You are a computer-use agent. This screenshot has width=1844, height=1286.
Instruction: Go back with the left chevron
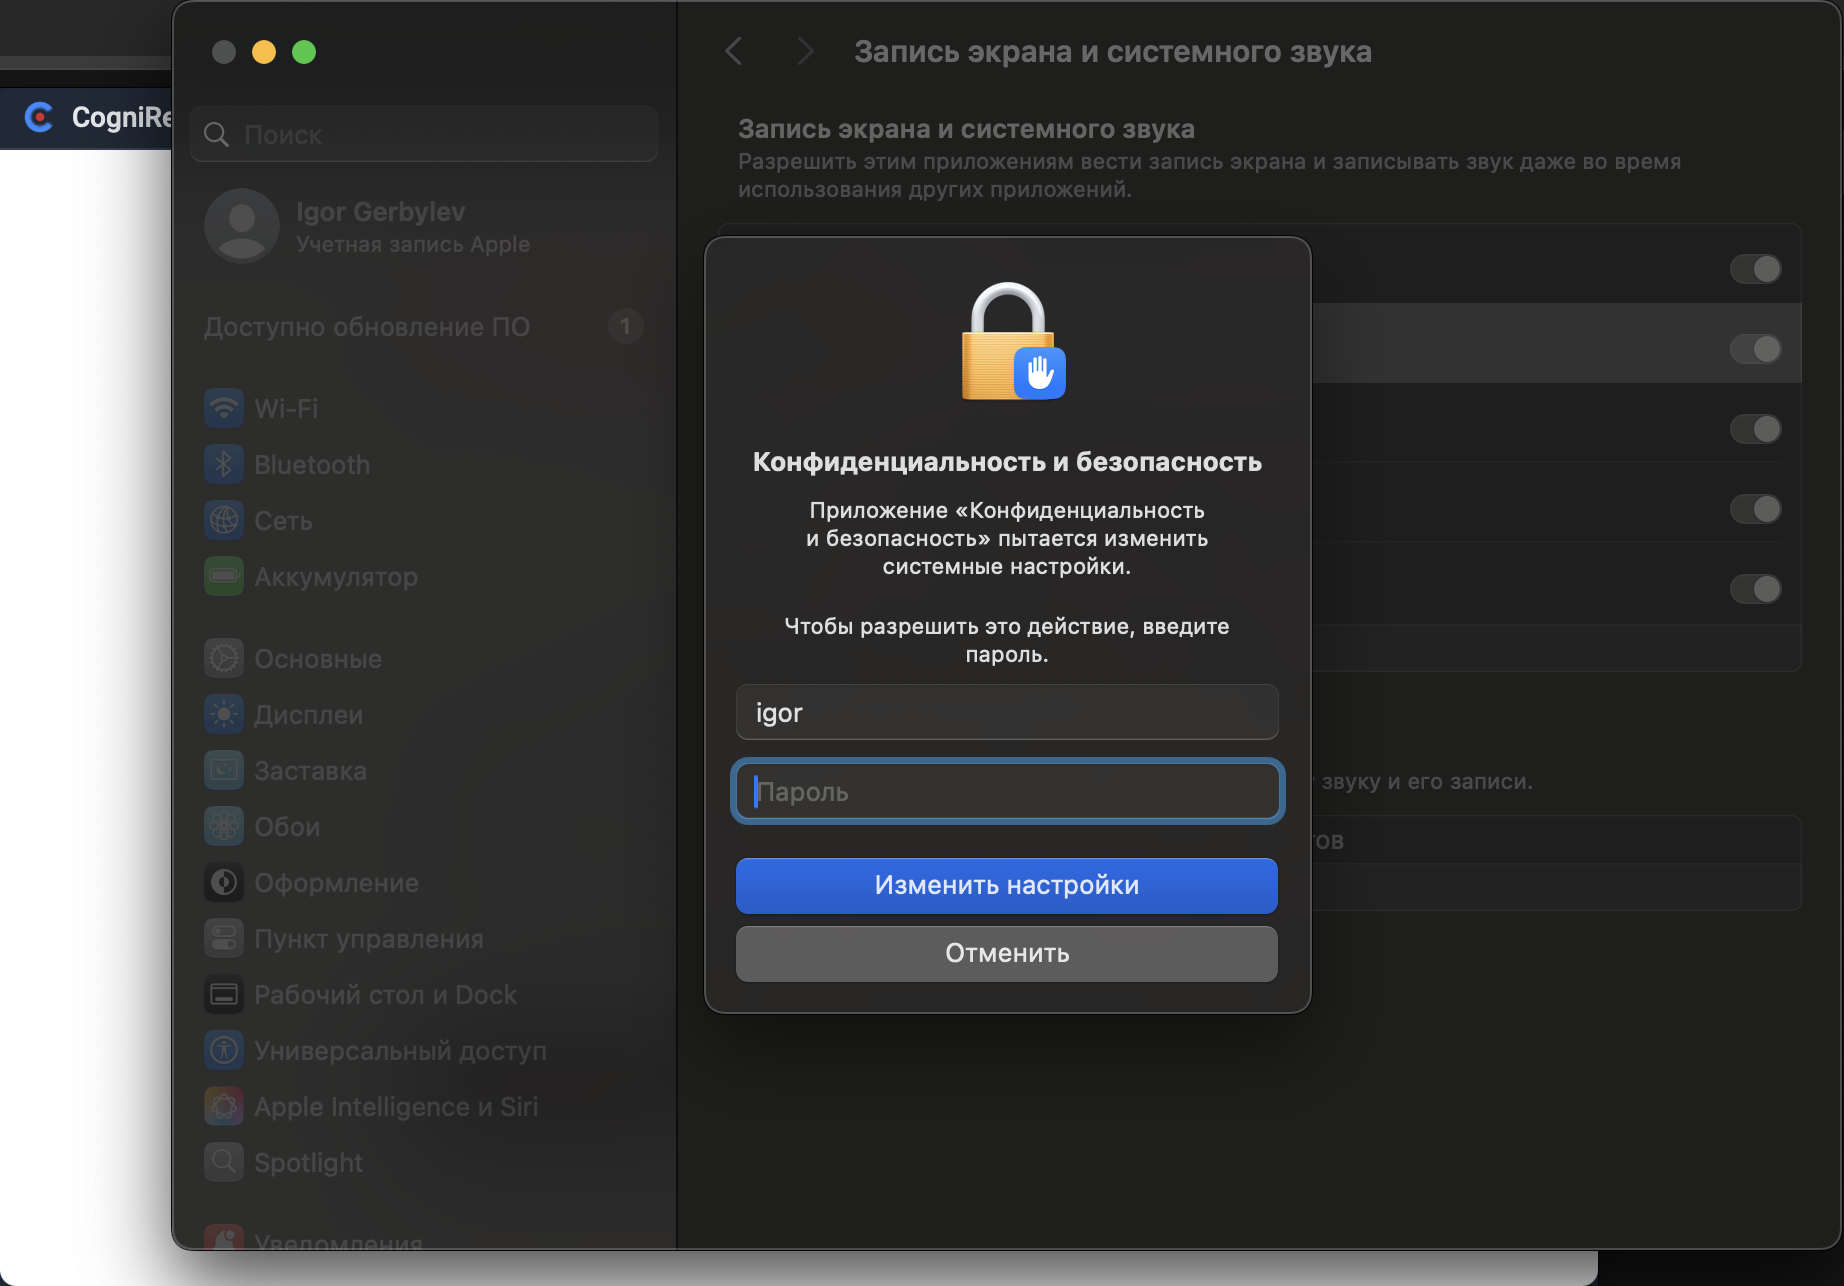[x=734, y=52]
